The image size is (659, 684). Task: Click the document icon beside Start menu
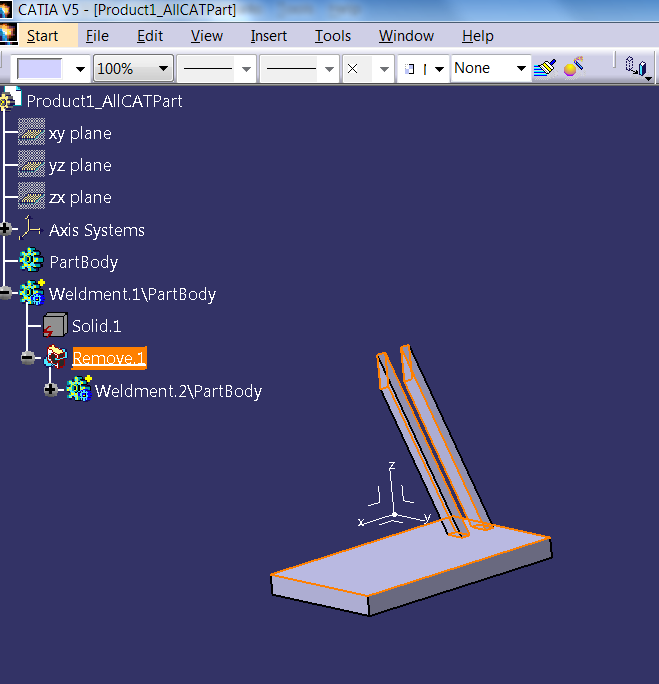click(x=8, y=34)
